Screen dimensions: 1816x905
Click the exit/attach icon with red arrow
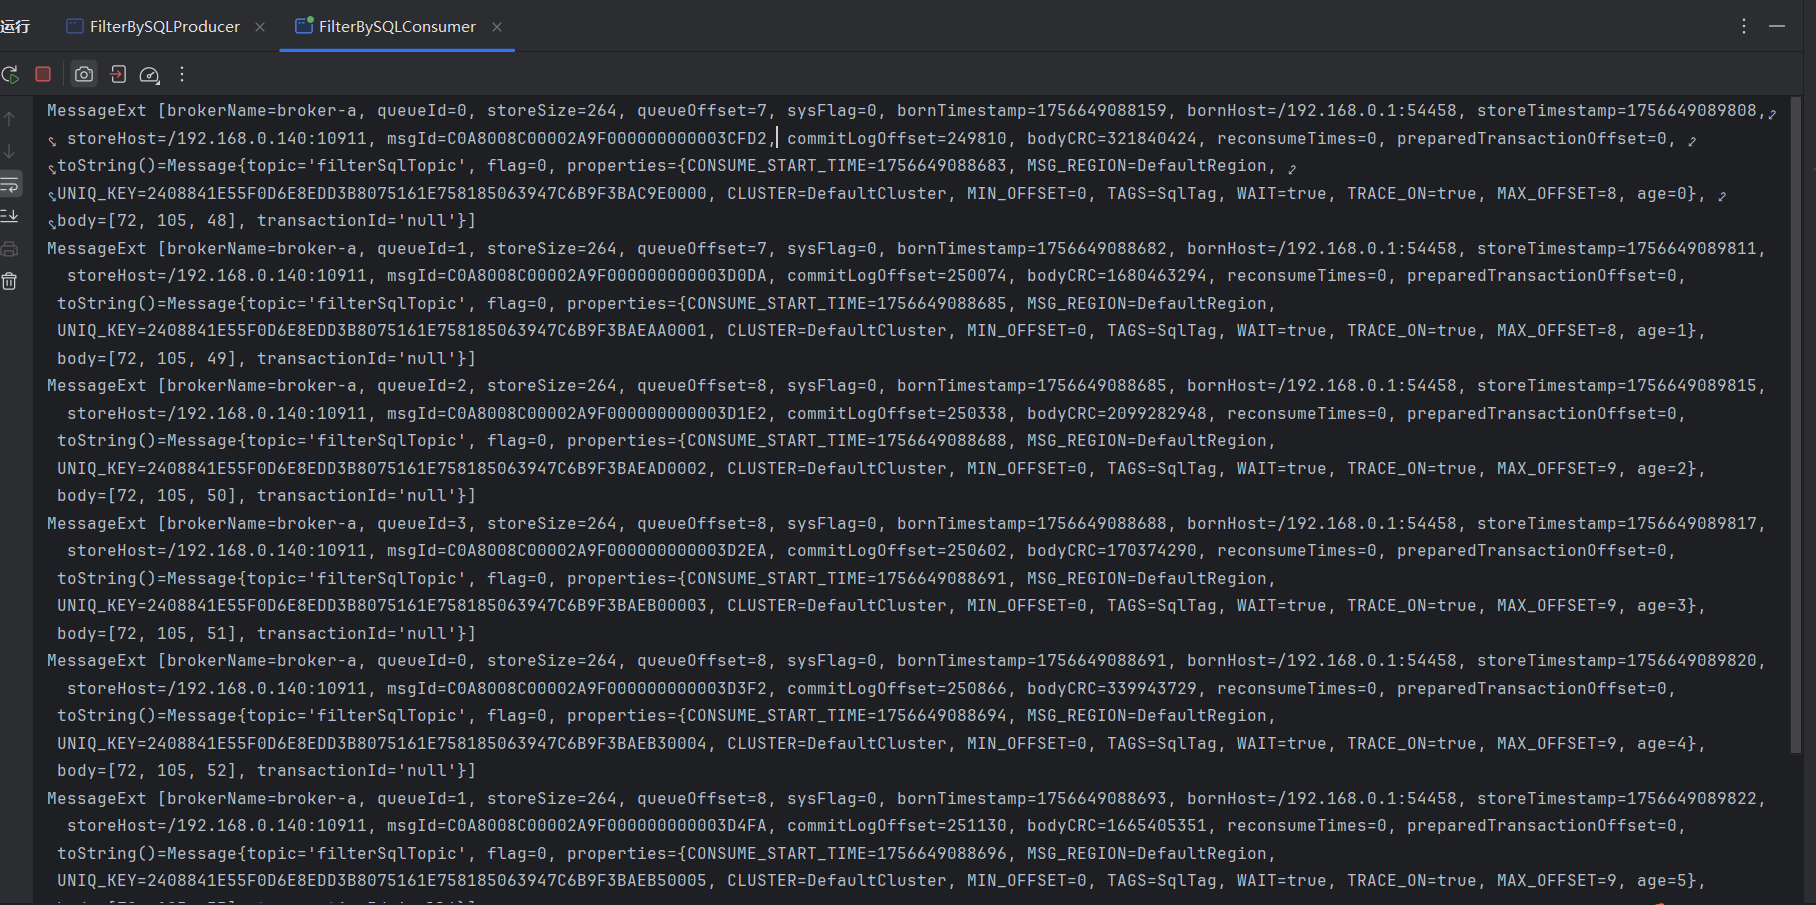pyautogui.click(x=118, y=74)
